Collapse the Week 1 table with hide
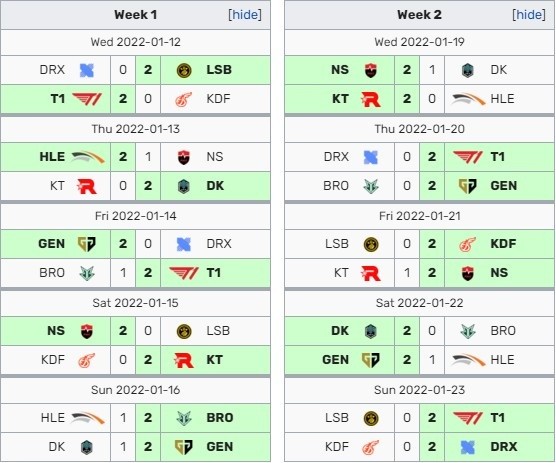Screen dimensions: 556x463 [245, 15]
